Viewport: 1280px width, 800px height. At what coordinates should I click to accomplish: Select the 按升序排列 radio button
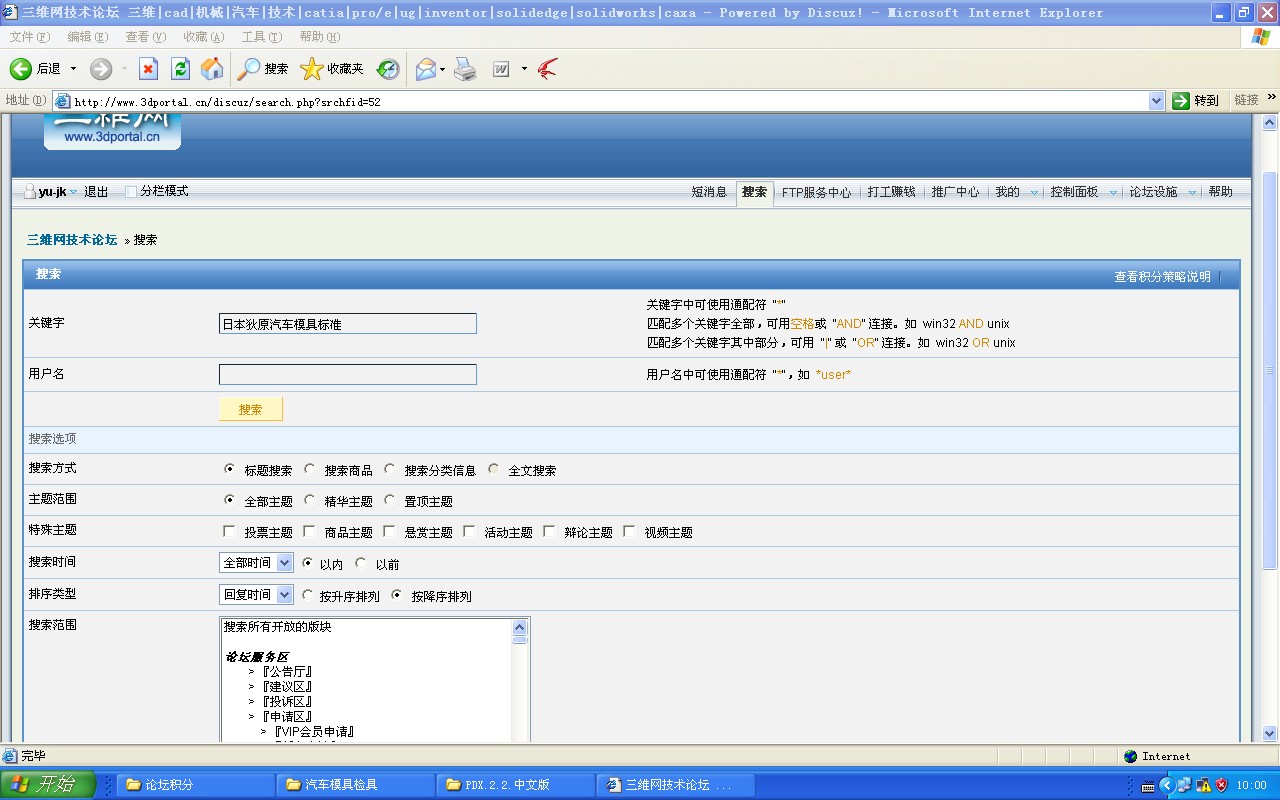(308, 594)
